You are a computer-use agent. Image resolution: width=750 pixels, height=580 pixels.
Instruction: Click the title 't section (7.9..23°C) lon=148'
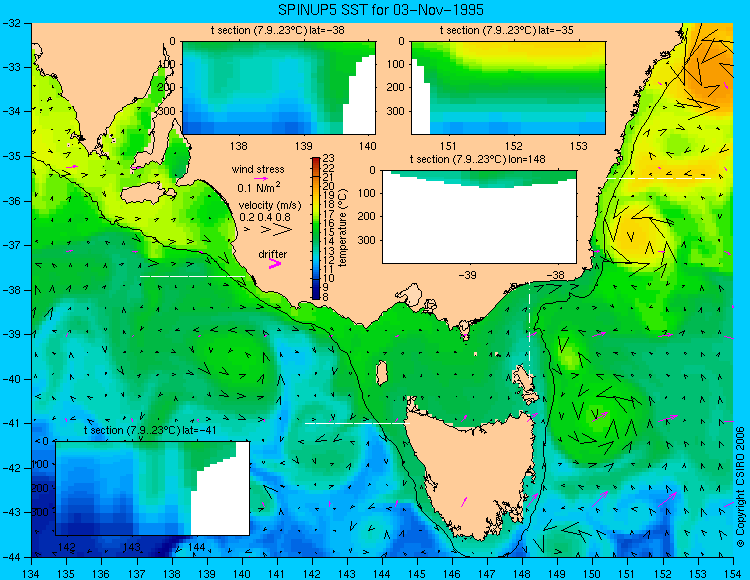pyautogui.click(x=477, y=159)
